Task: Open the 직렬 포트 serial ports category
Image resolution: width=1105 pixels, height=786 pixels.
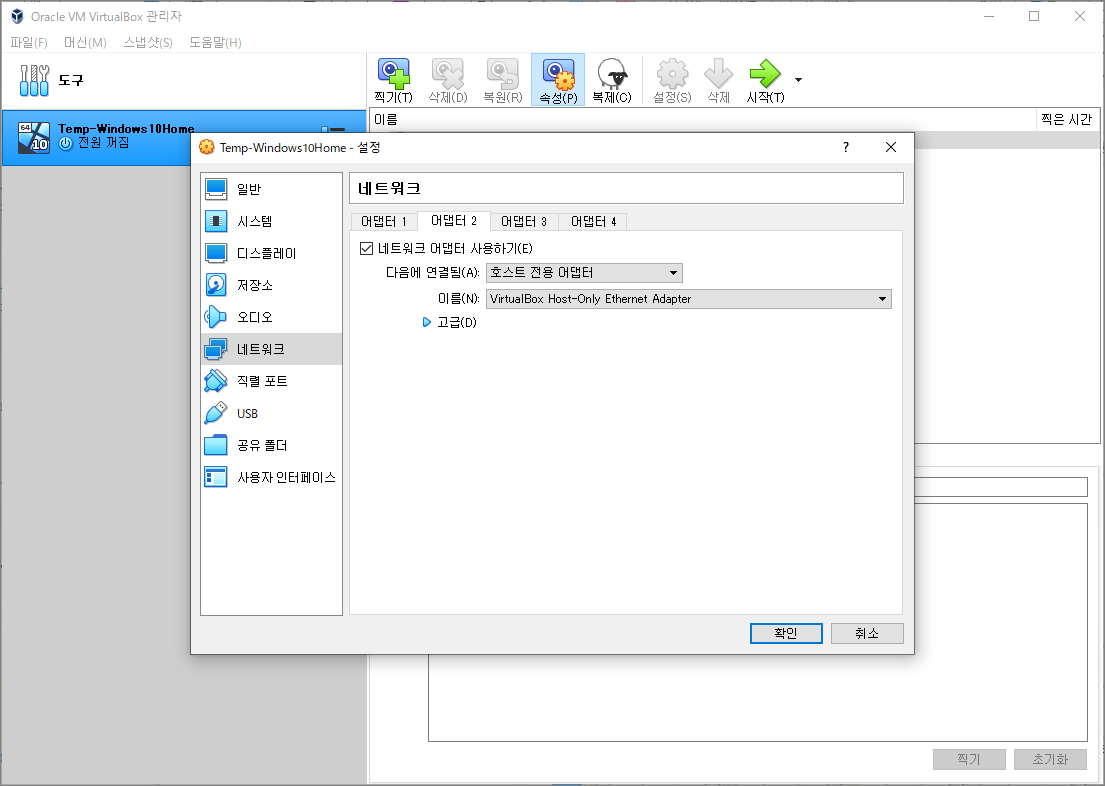Action: [271, 381]
